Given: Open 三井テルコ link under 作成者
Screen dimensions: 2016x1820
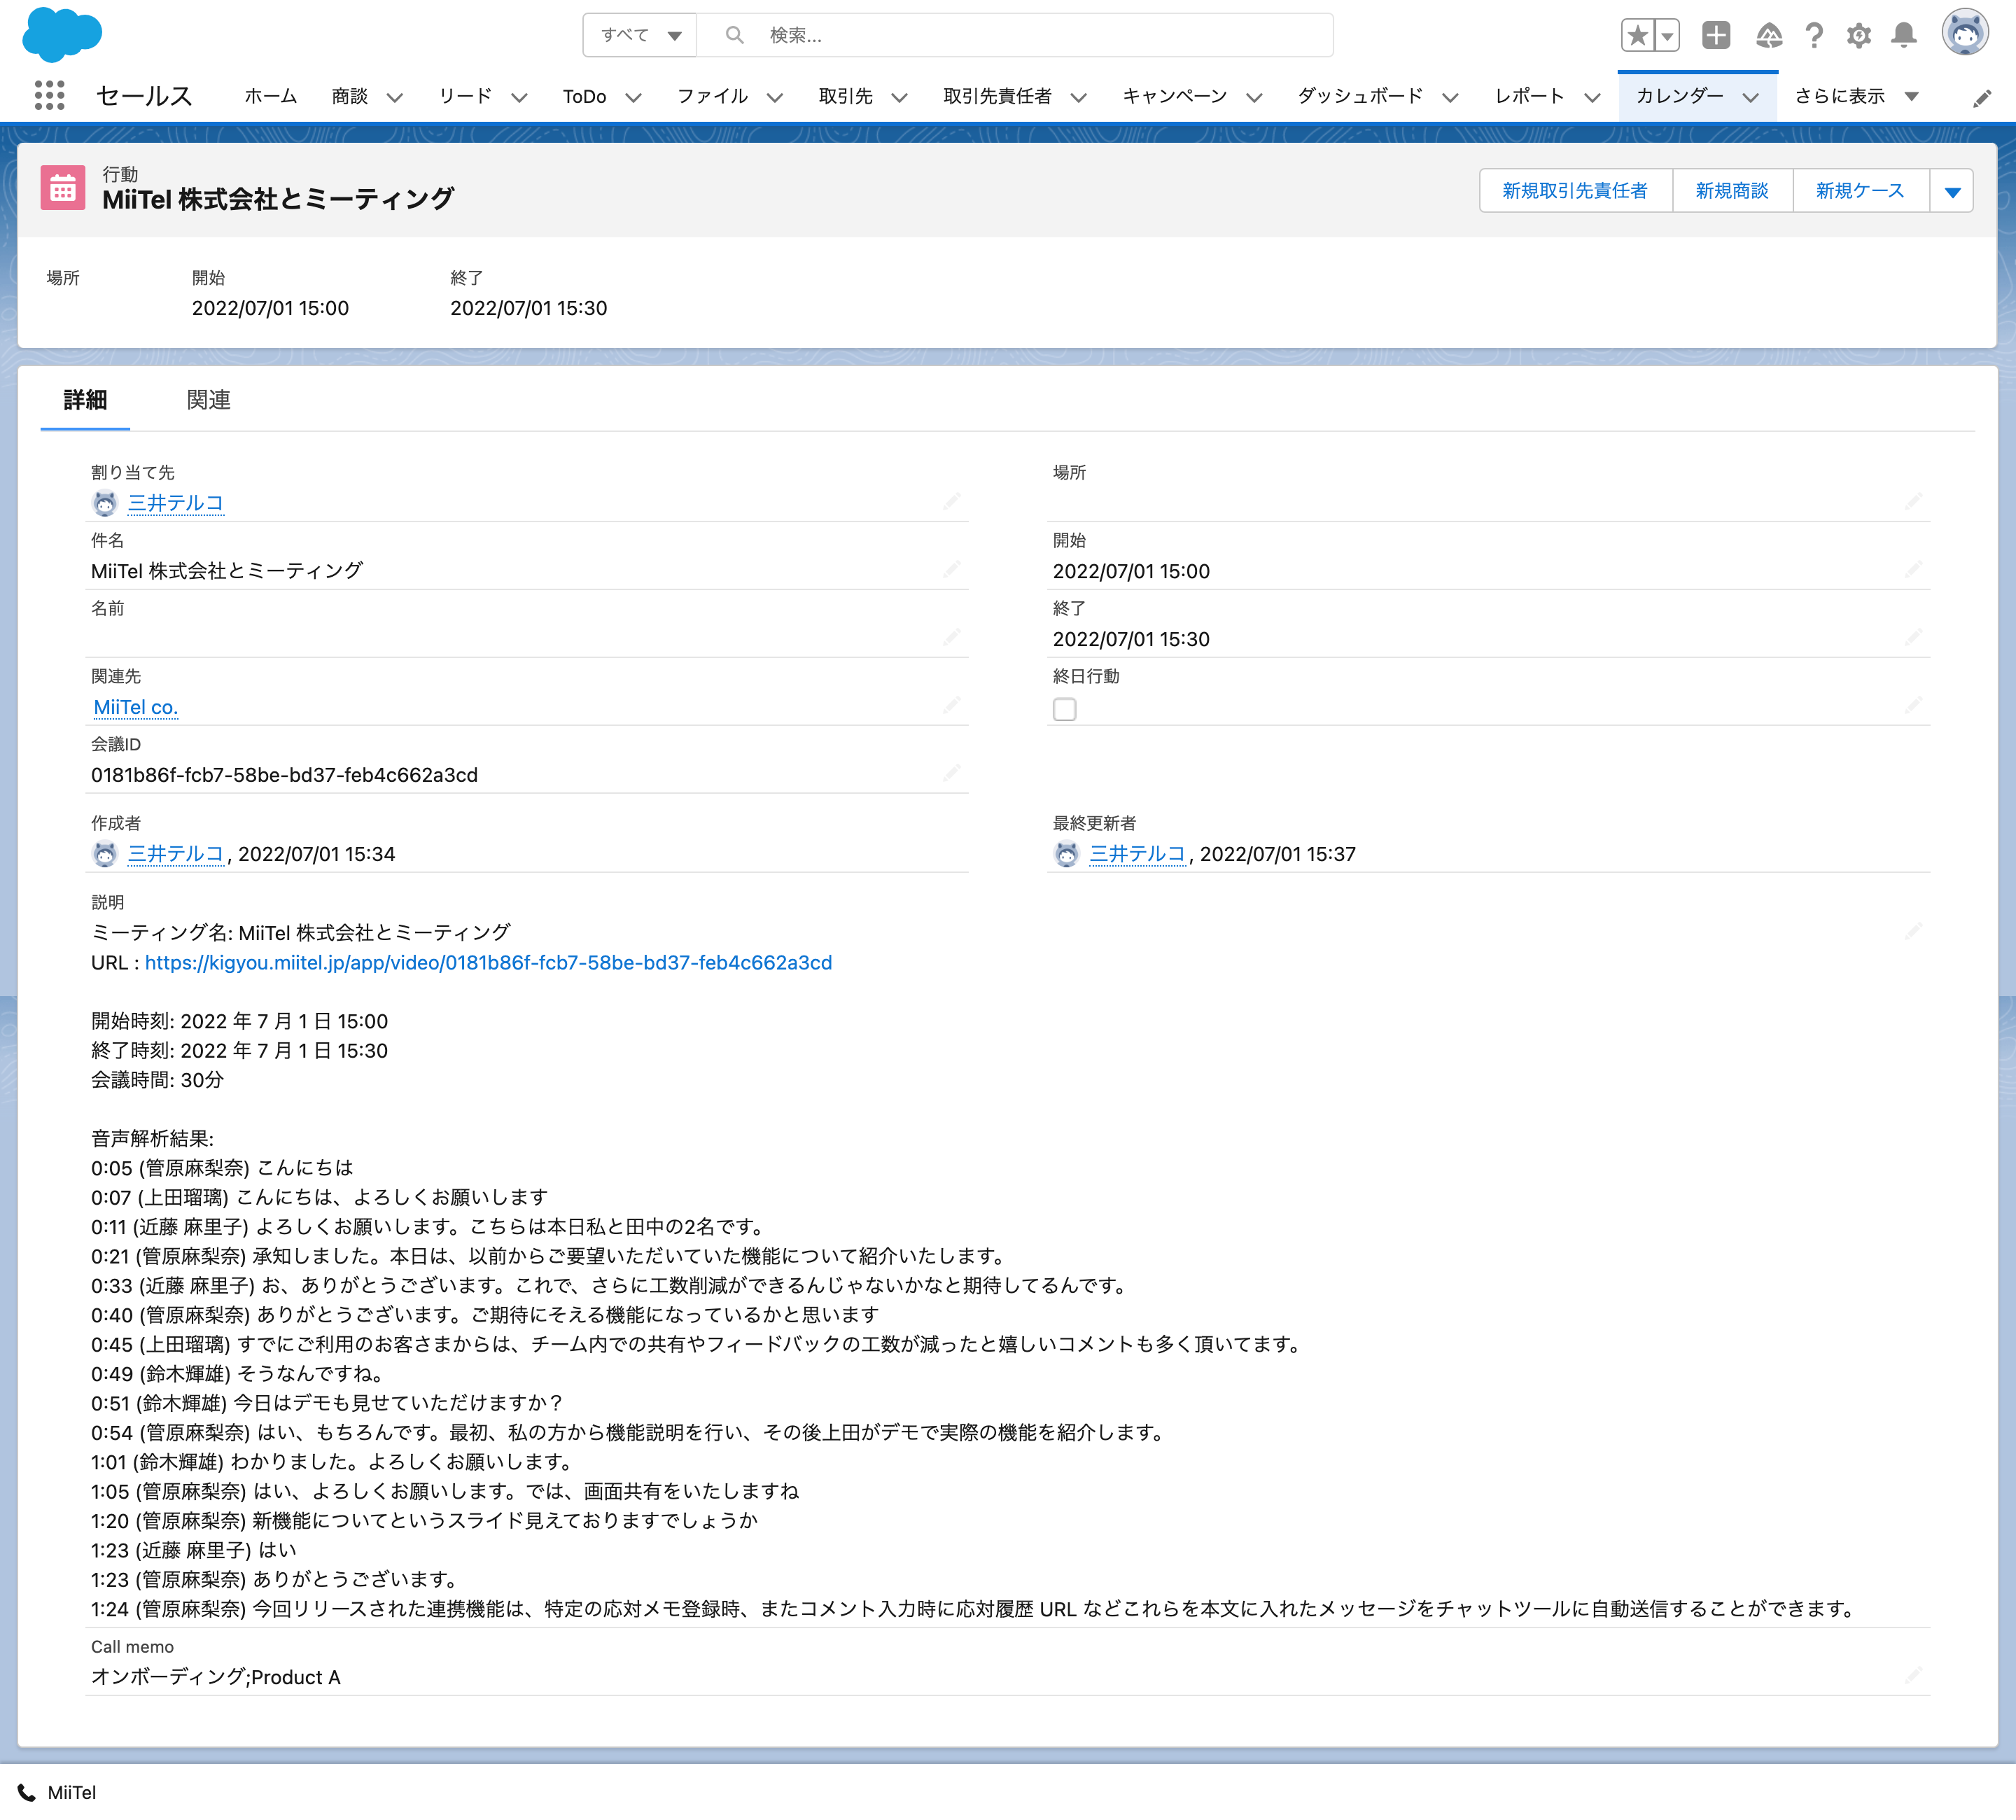Looking at the screenshot, I should pos(176,854).
